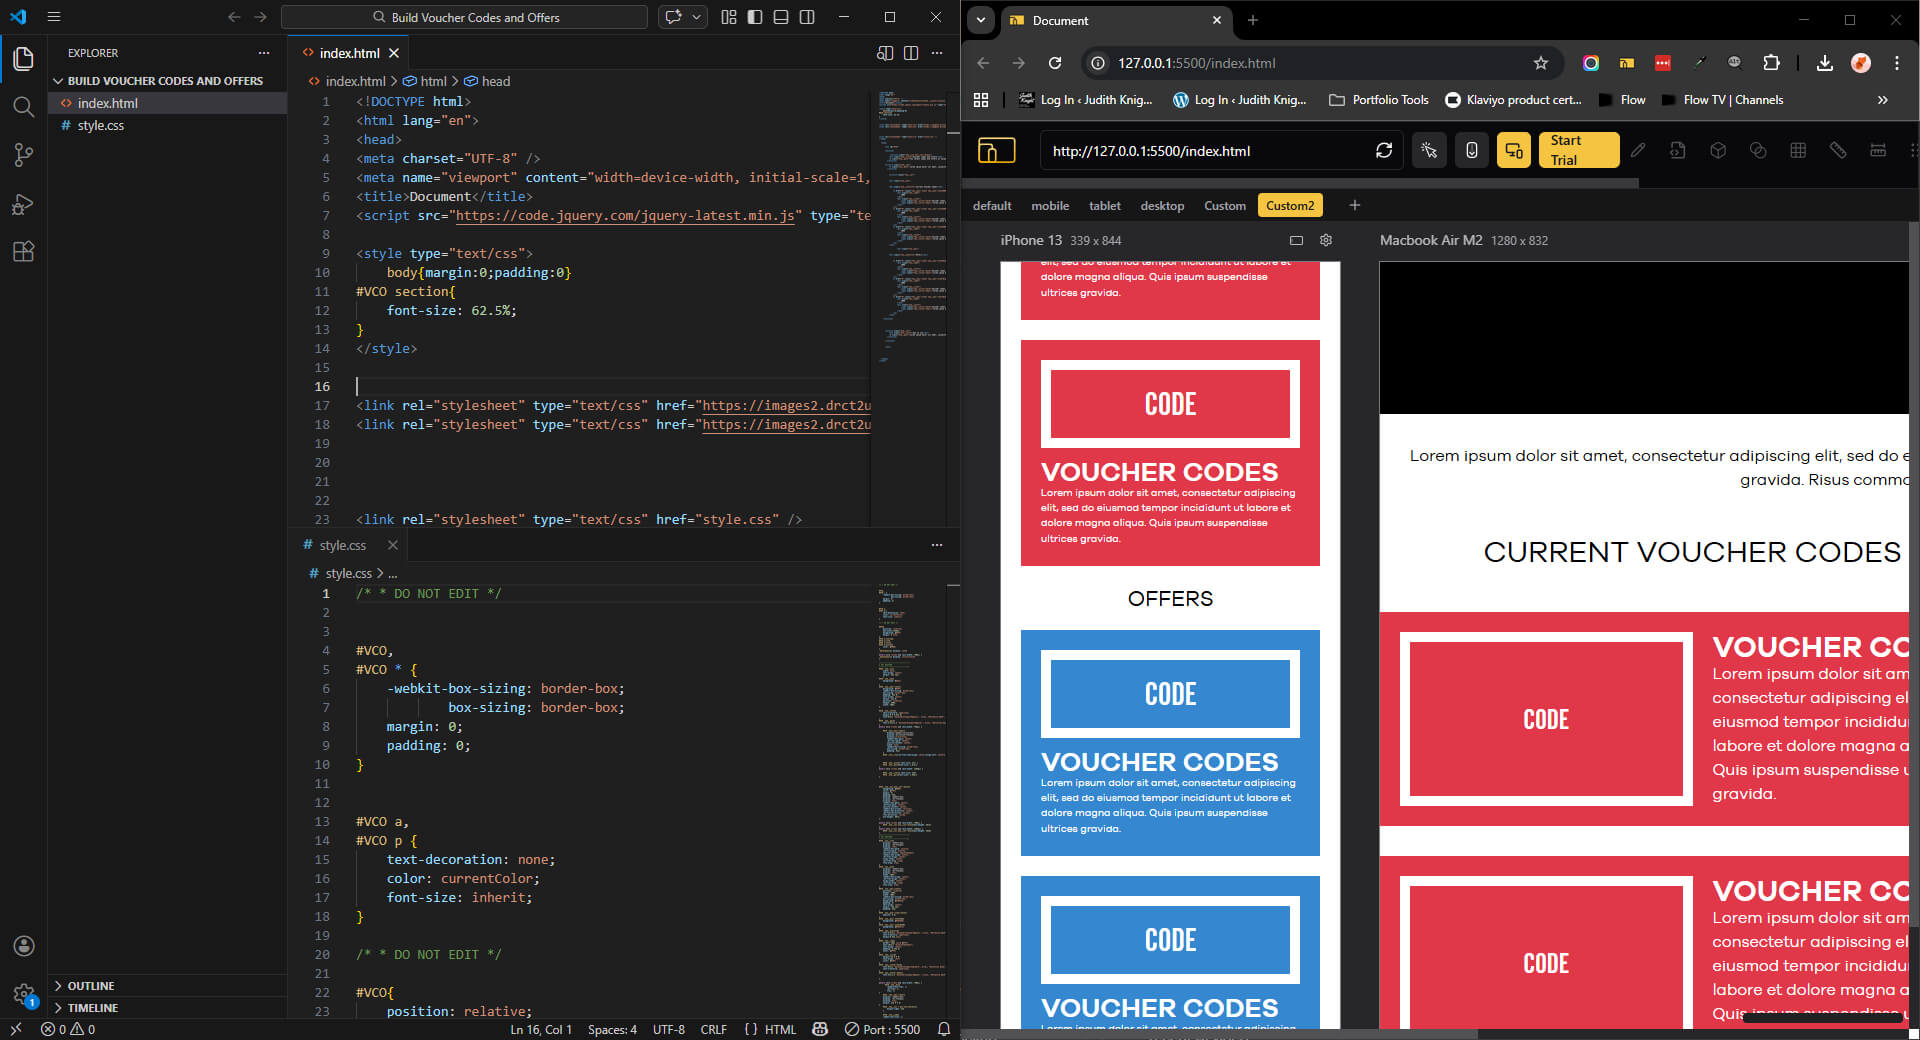Viewport: 1920px width, 1040px height.
Task: Click the VS Code command center search box
Action: tap(465, 17)
